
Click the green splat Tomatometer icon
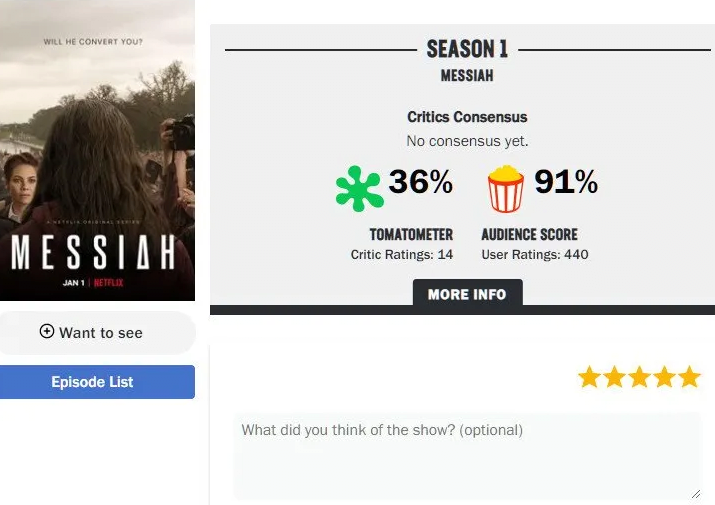tap(359, 188)
